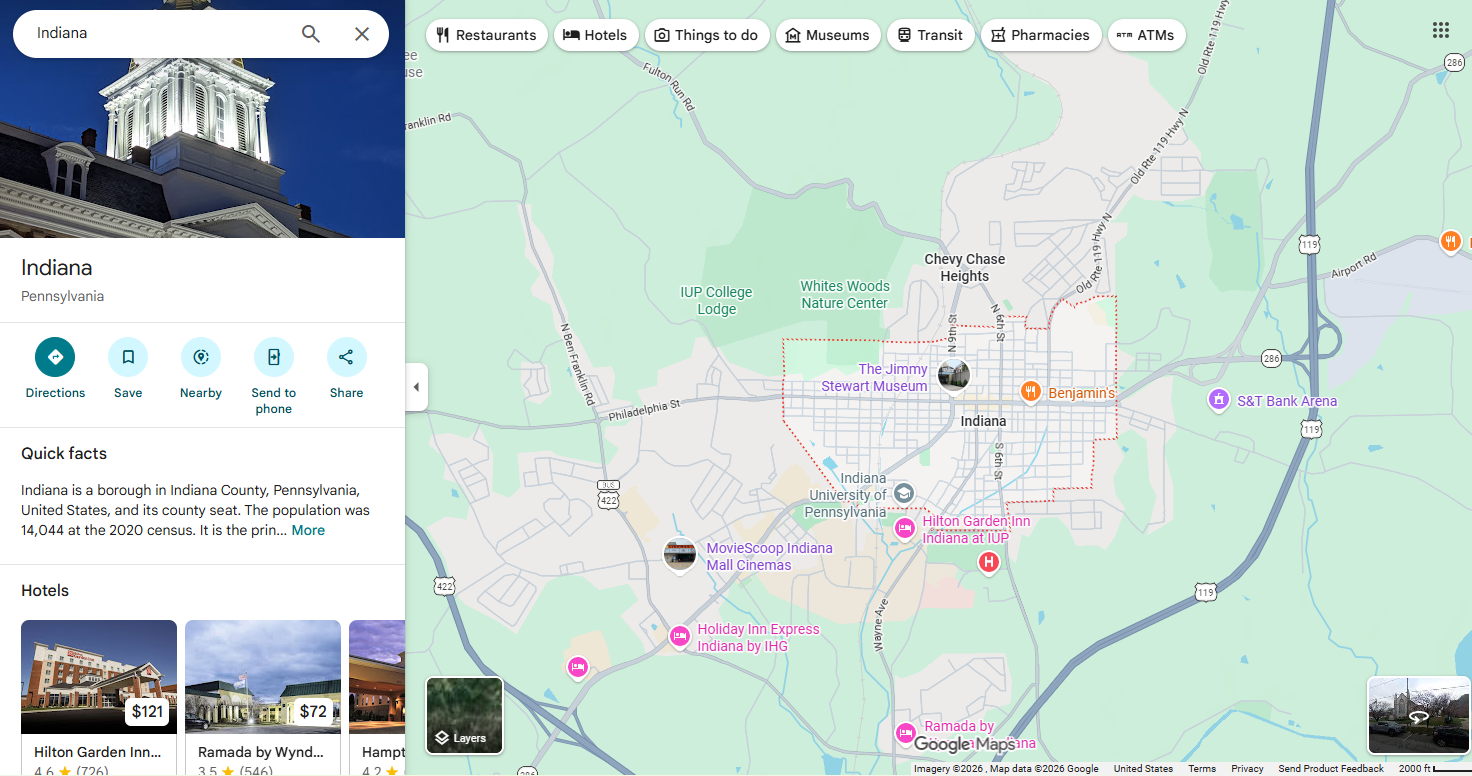Click the Indiana University of Pennsylvania pin
The height and width of the screenshot is (776, 1472).
click(904, 493)
